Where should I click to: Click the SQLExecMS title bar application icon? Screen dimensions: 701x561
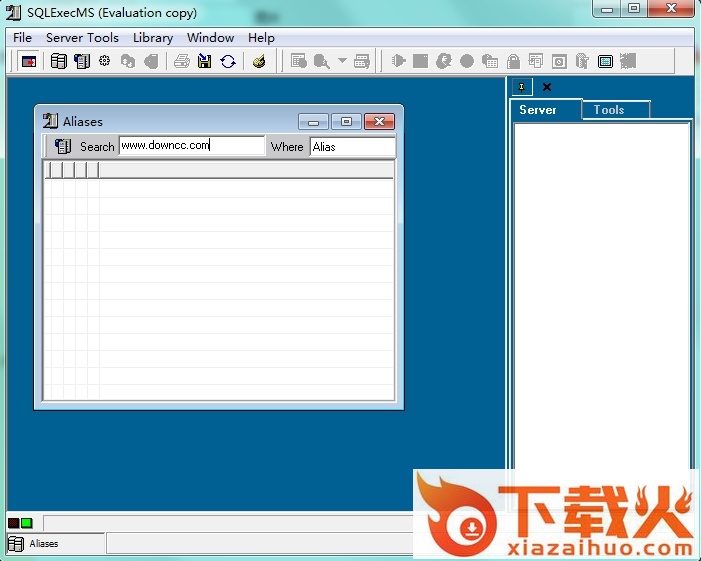[x=13, y=13]
